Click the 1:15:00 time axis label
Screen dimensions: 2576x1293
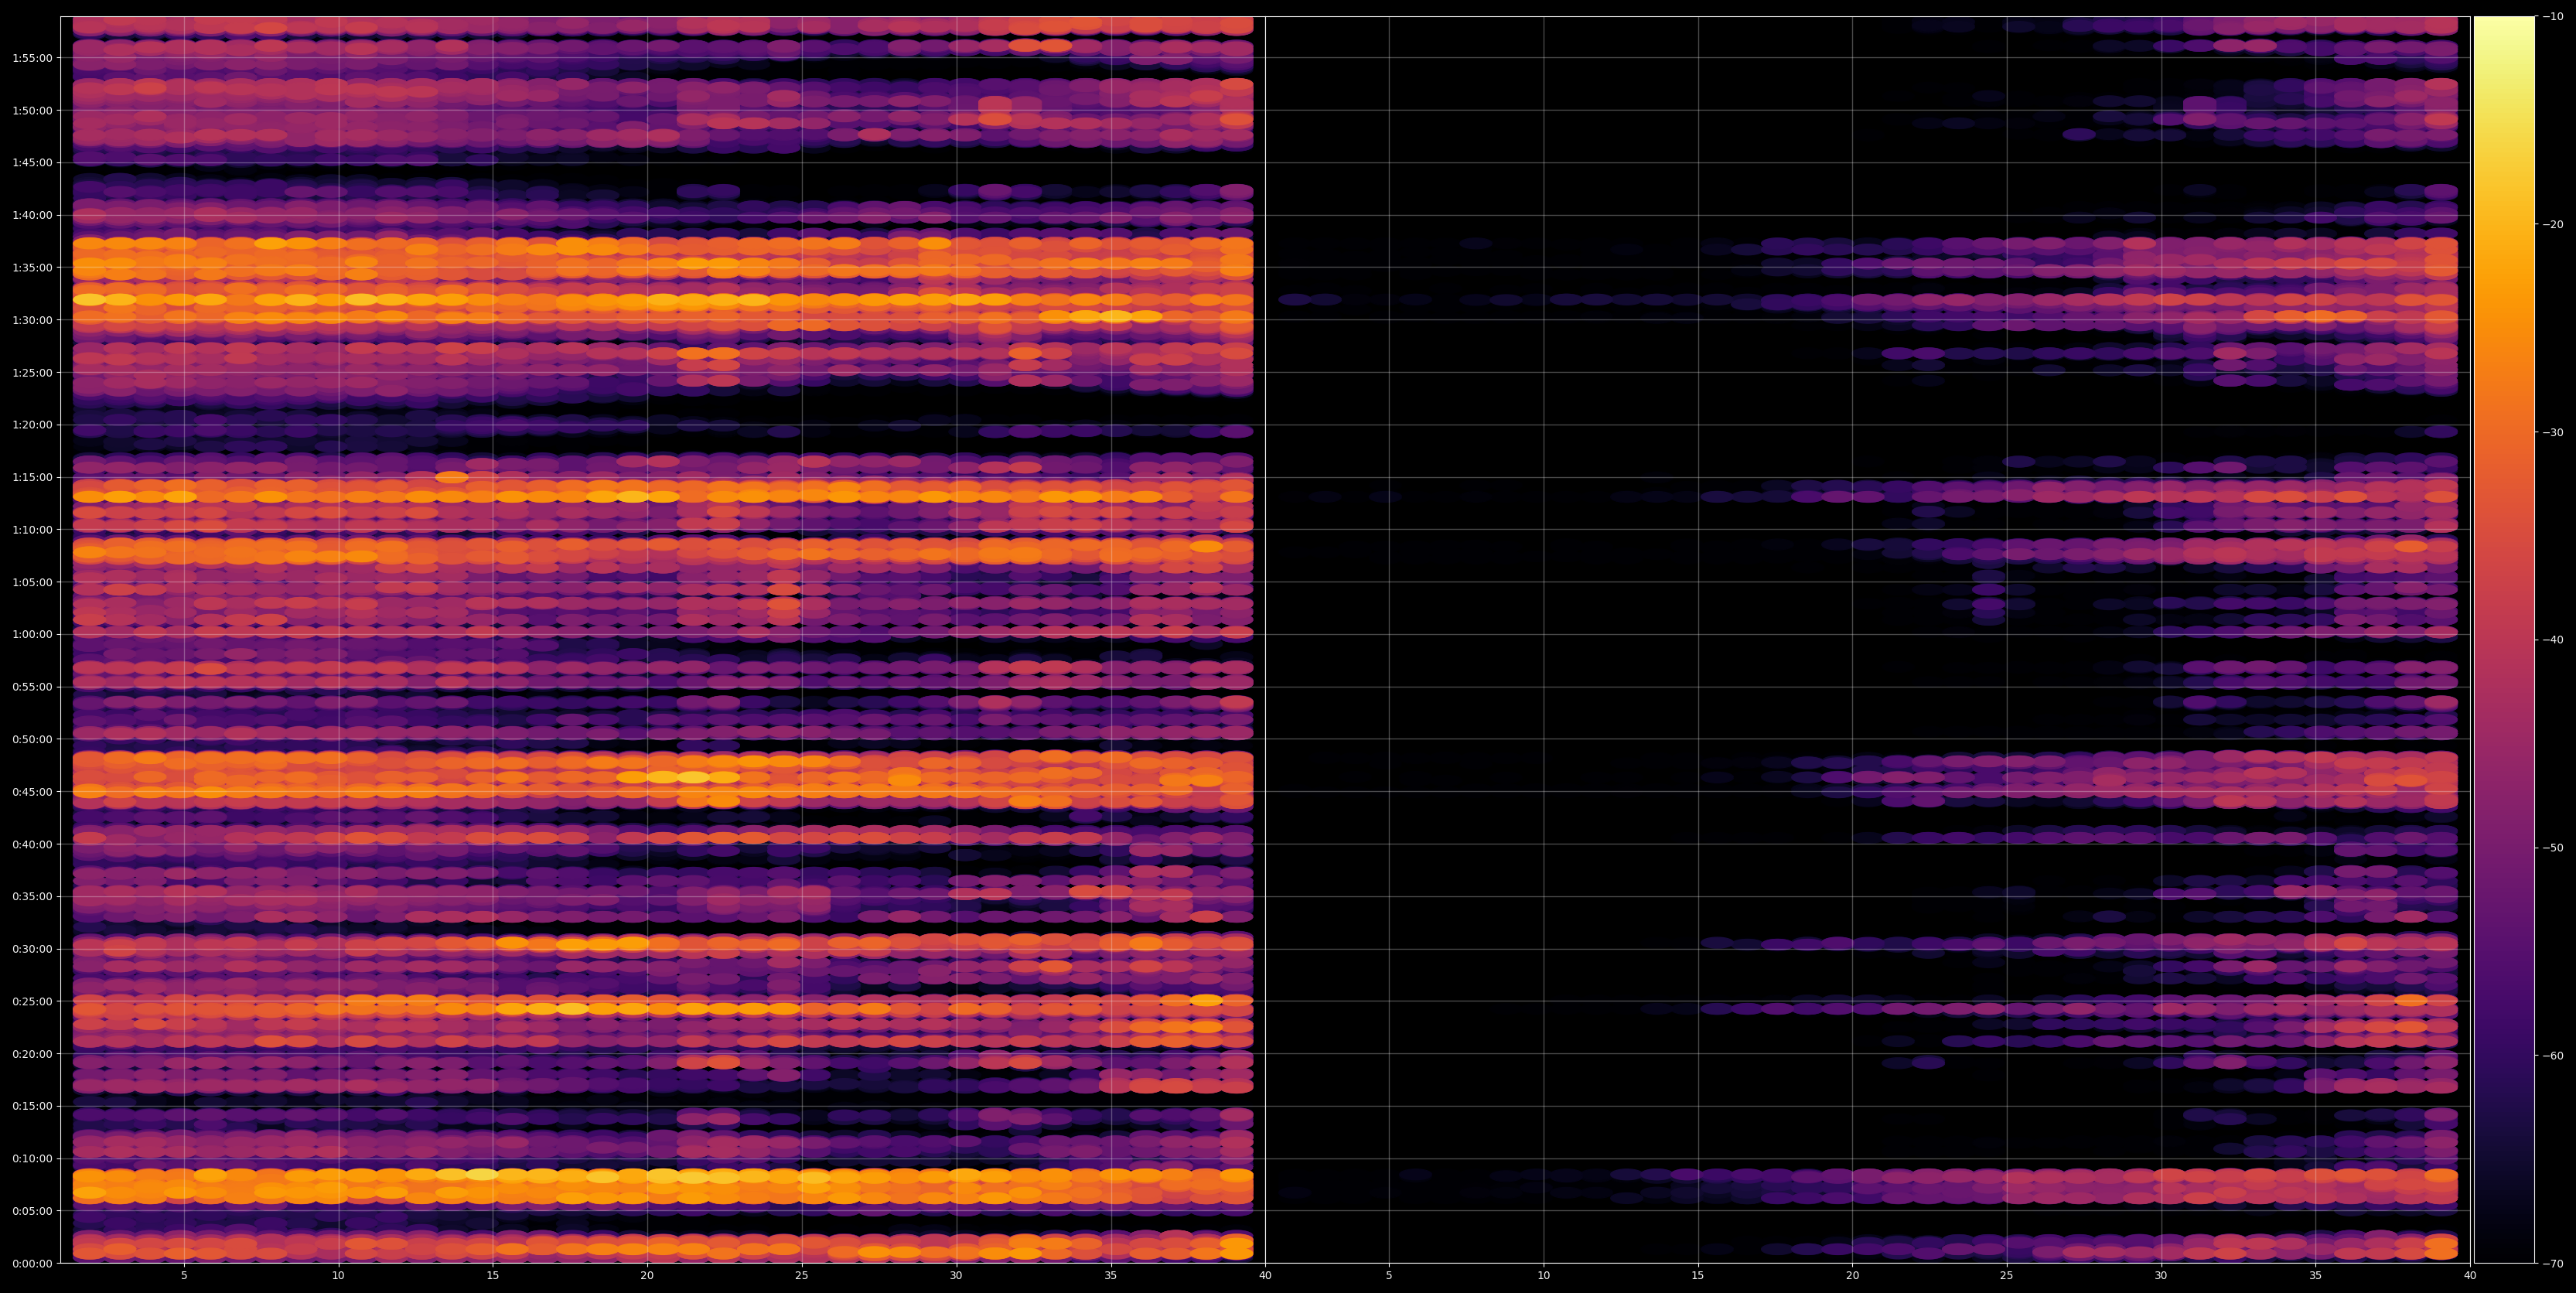(32, 477)
